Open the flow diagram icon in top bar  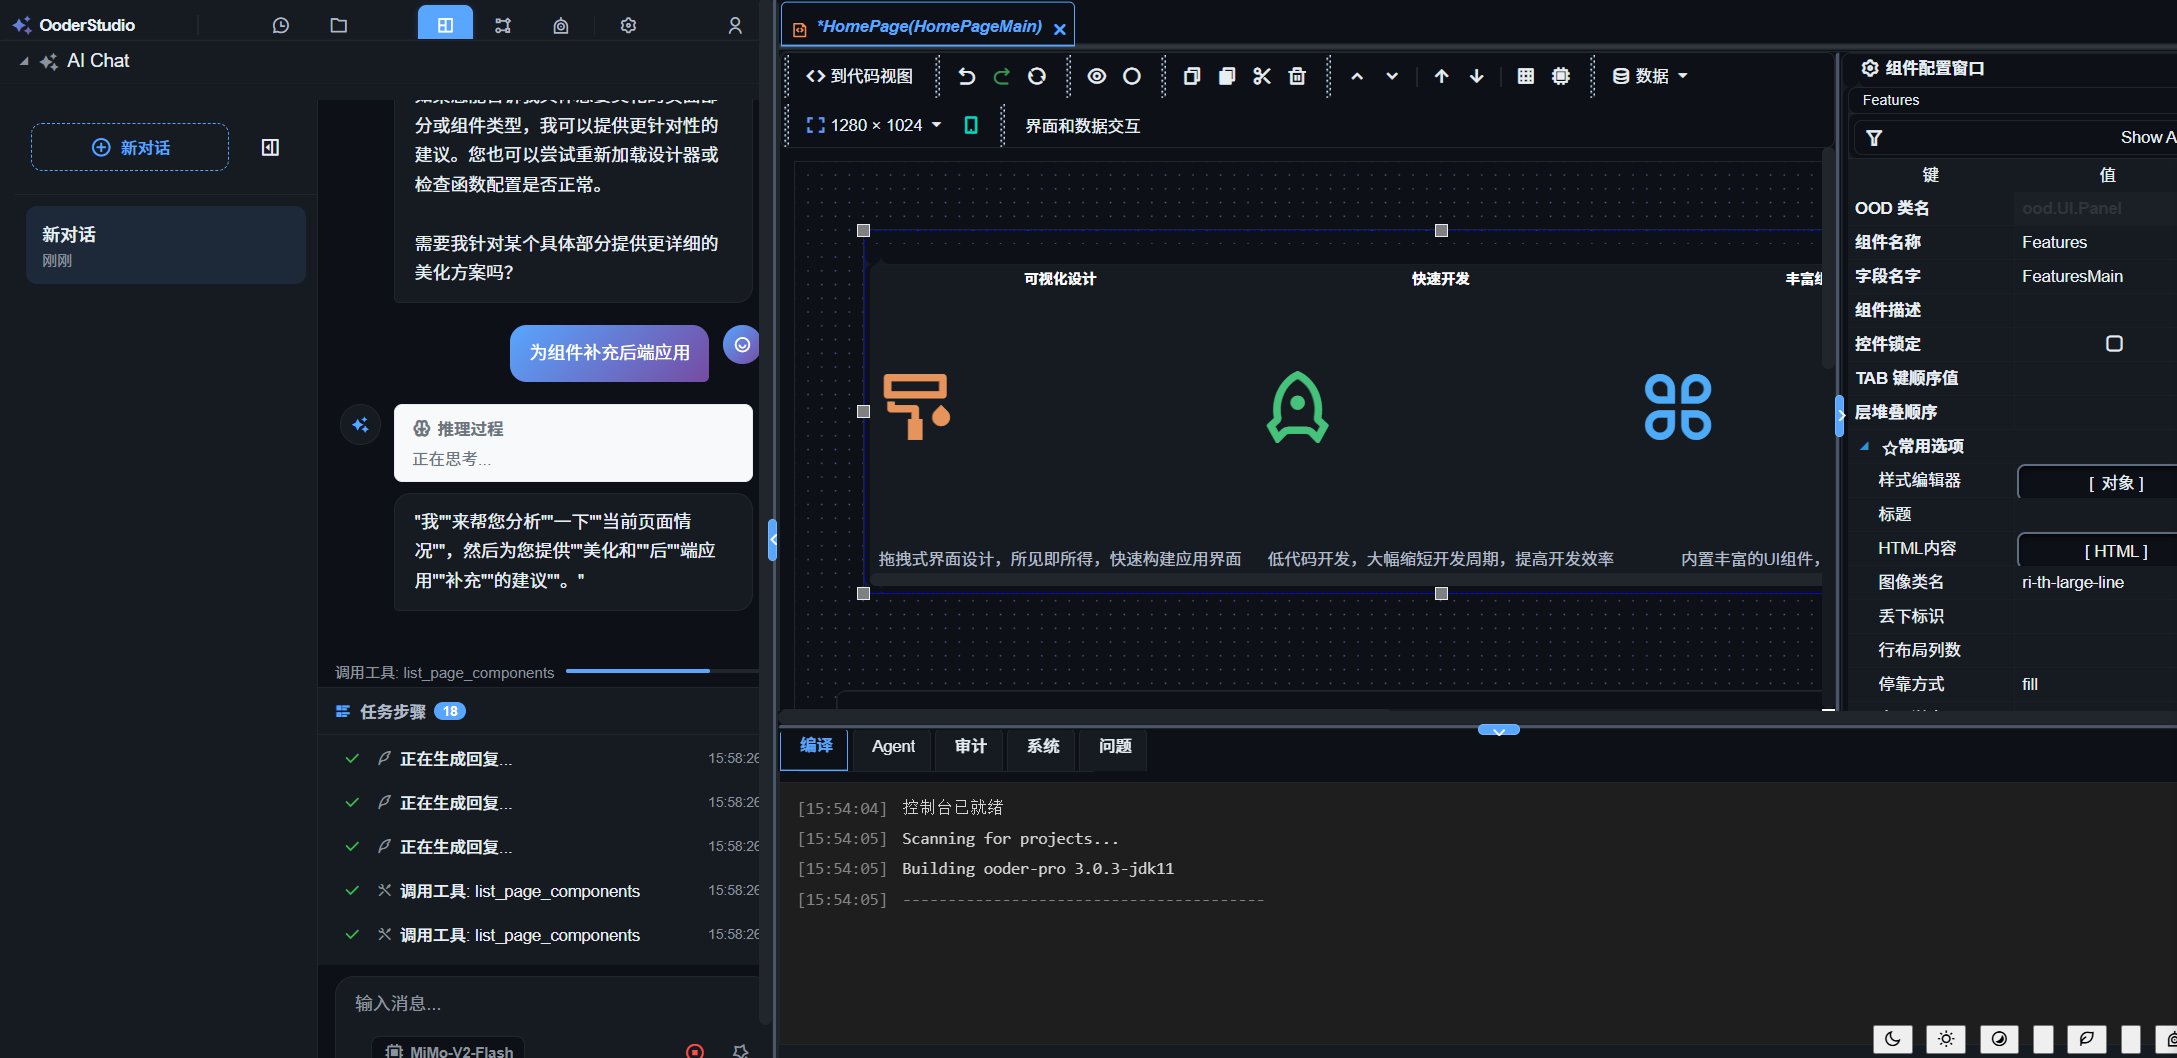point(503,26)
